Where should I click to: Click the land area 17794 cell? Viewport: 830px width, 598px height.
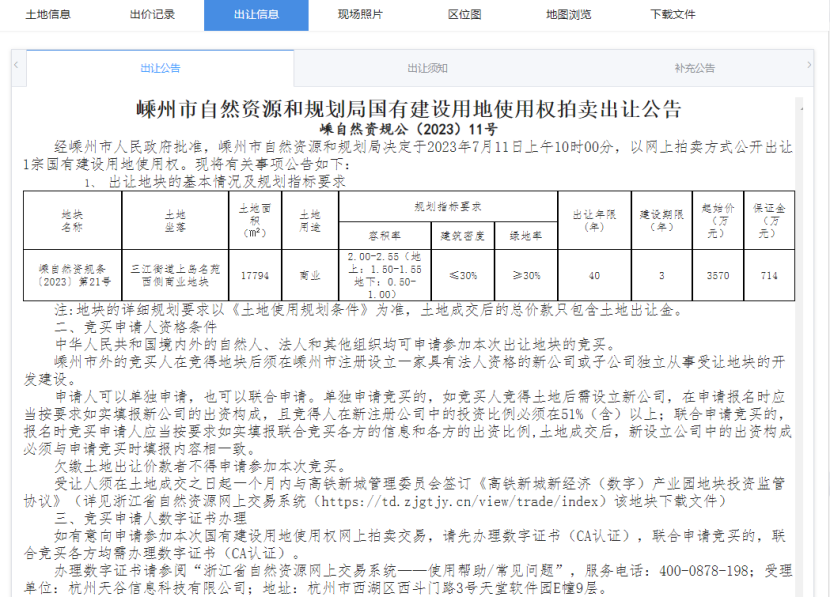254,275
